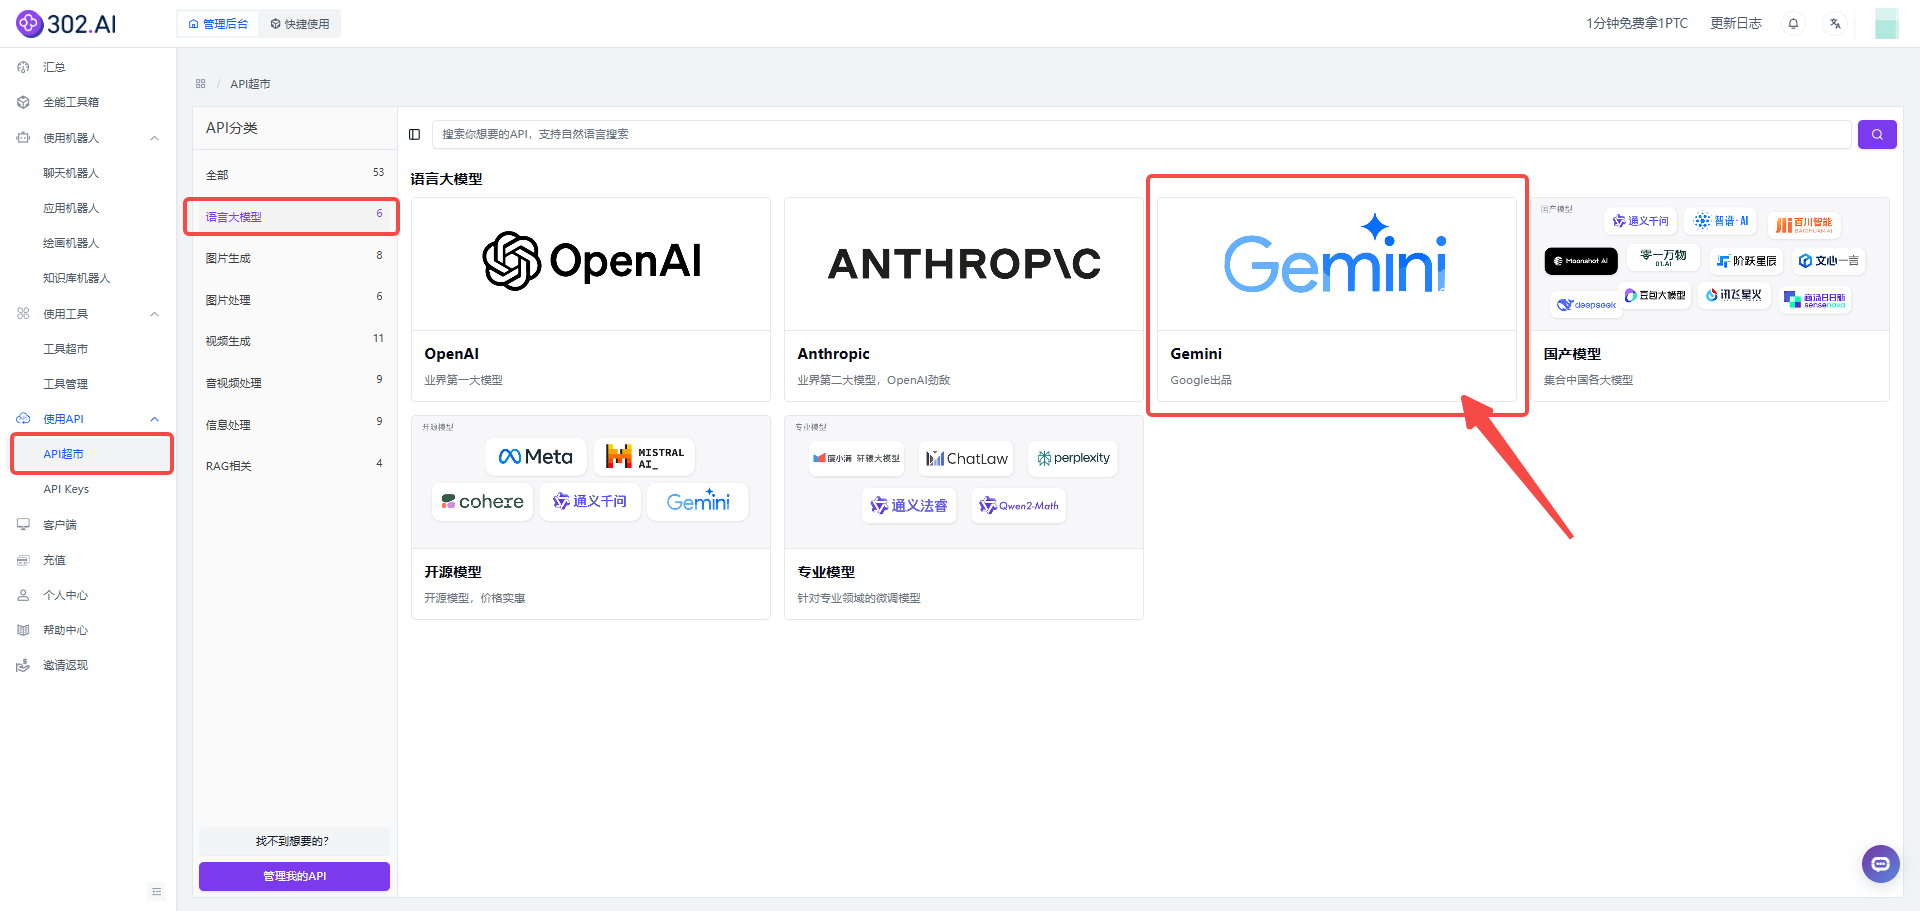Collapse the 使用工具 menu chevron
Image resolution: width=1920 pixels, height=911 pixels.
click(155, 314)
